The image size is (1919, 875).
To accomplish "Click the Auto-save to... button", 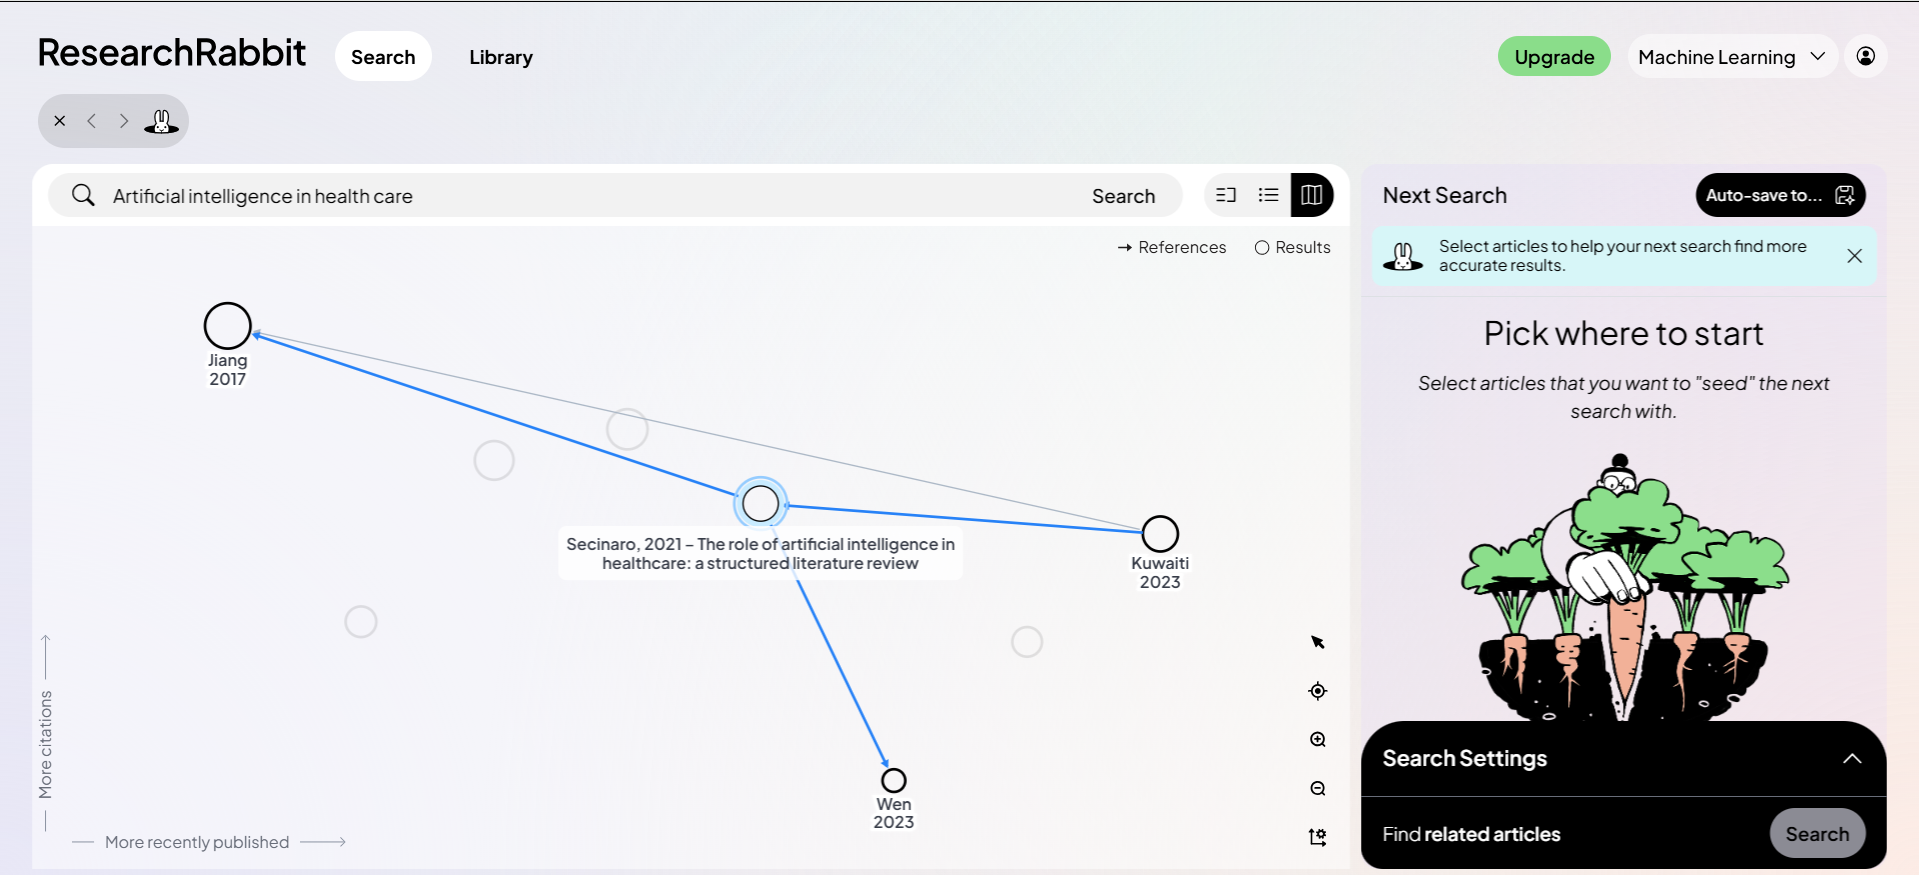I will click(1780, 195).
